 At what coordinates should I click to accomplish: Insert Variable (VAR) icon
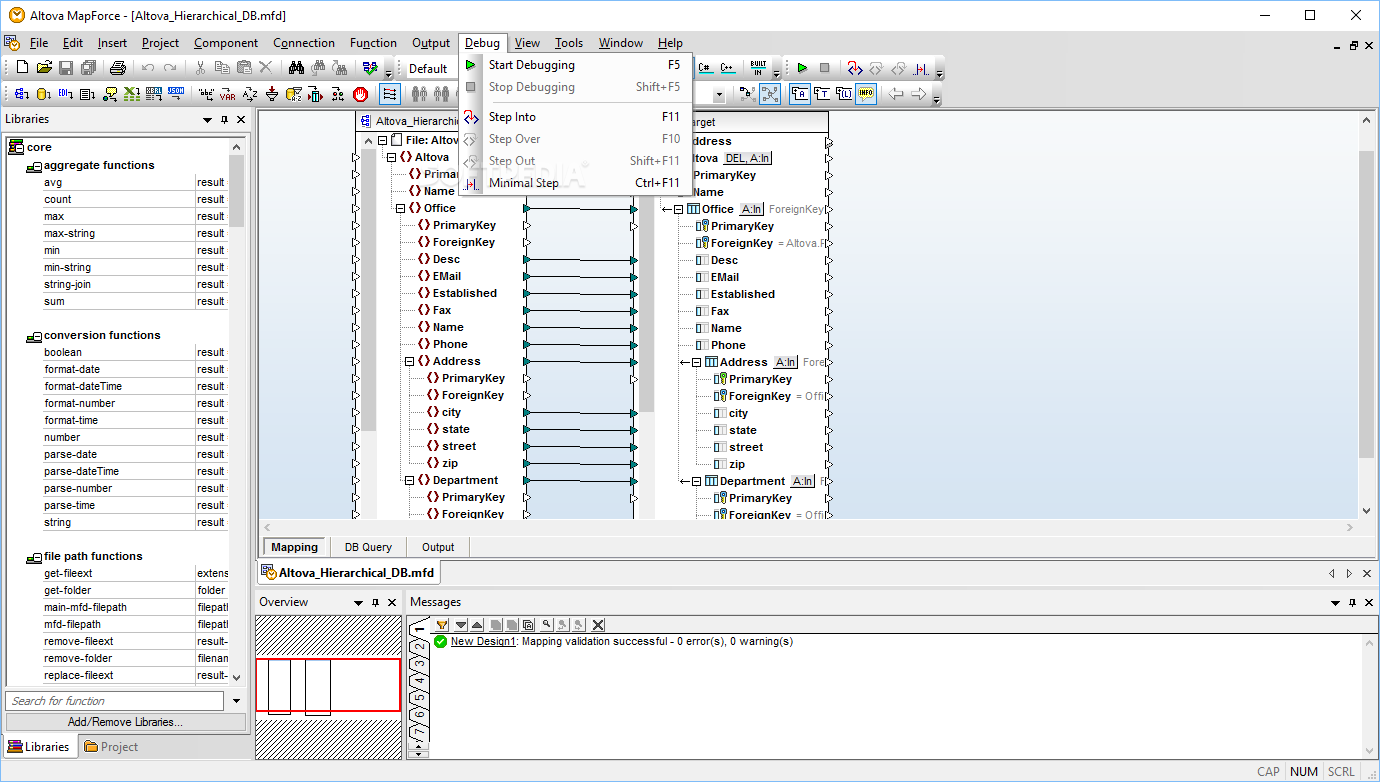[227, 94]
